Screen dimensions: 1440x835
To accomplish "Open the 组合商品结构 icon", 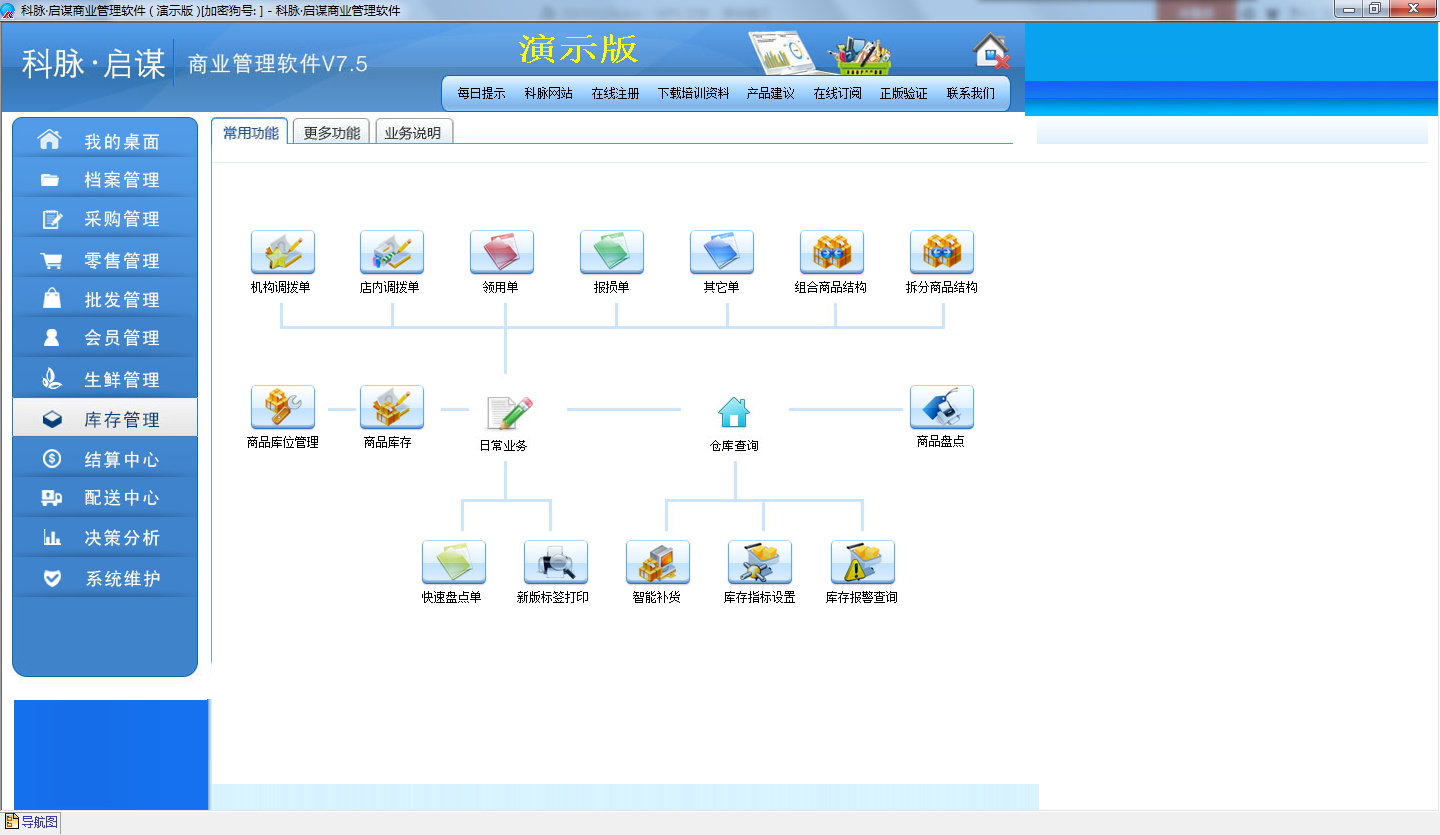I will pos(832,252).
